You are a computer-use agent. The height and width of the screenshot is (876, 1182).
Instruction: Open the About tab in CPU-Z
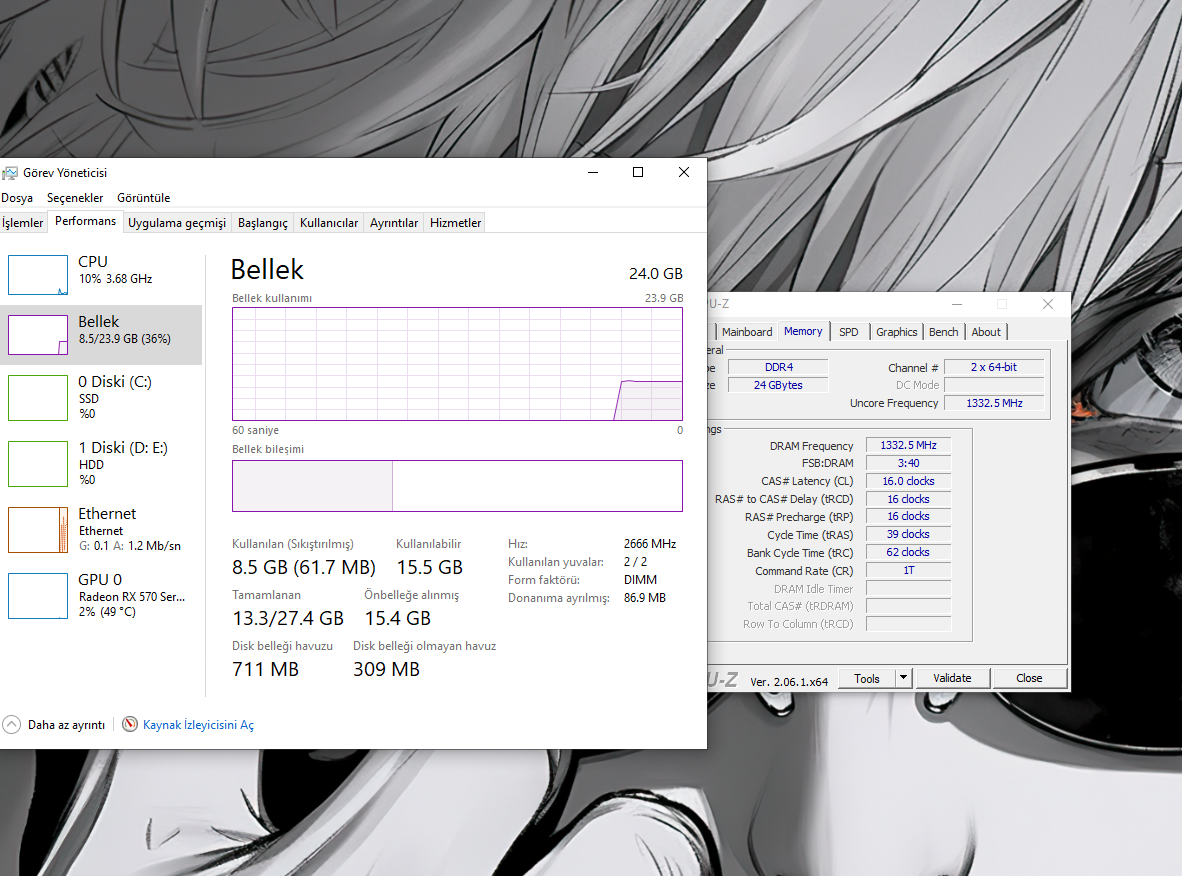point(986,332)
